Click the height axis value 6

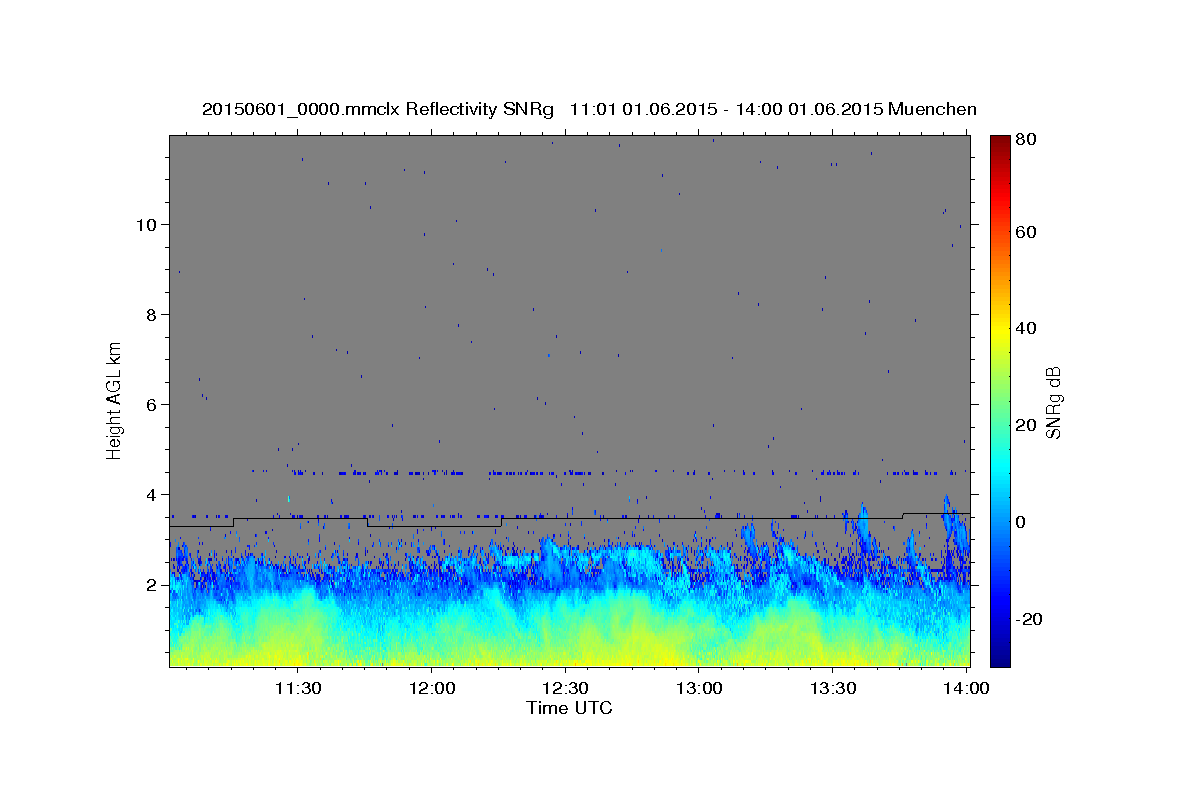click(152, 404)
